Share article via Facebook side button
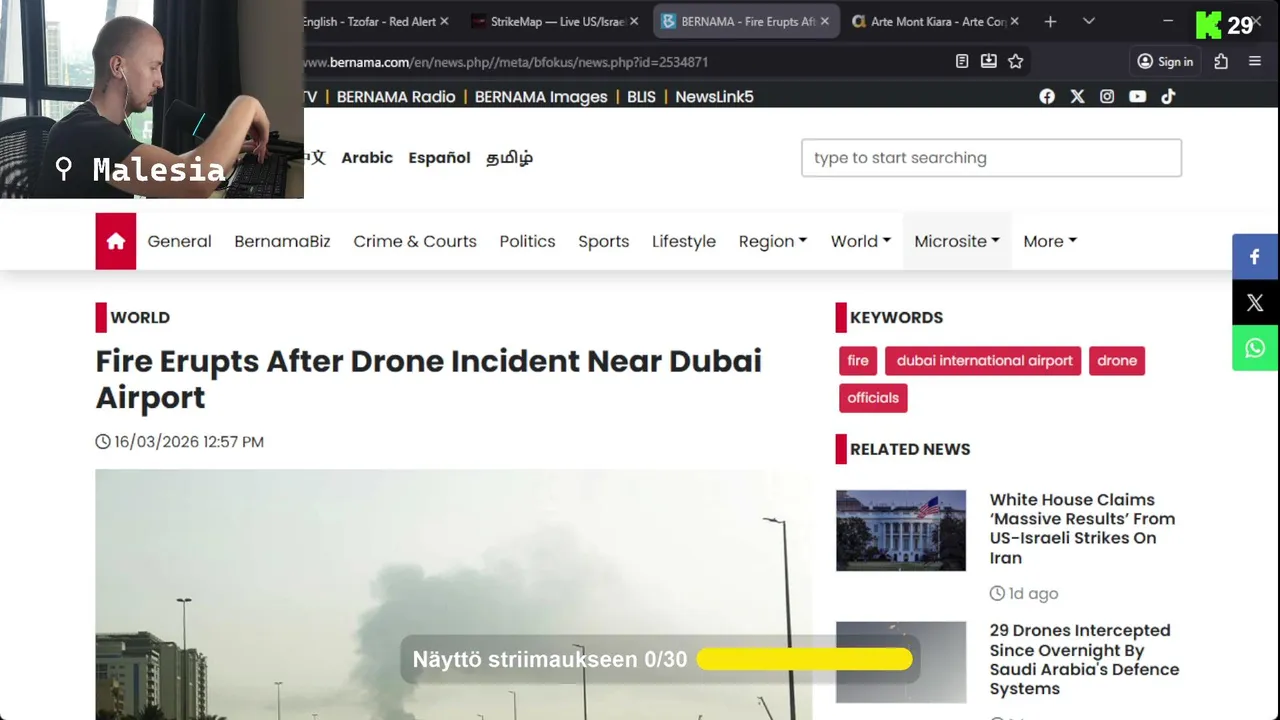The width and height of the screenshot is (1280, 720). (x=1255, y=257)
